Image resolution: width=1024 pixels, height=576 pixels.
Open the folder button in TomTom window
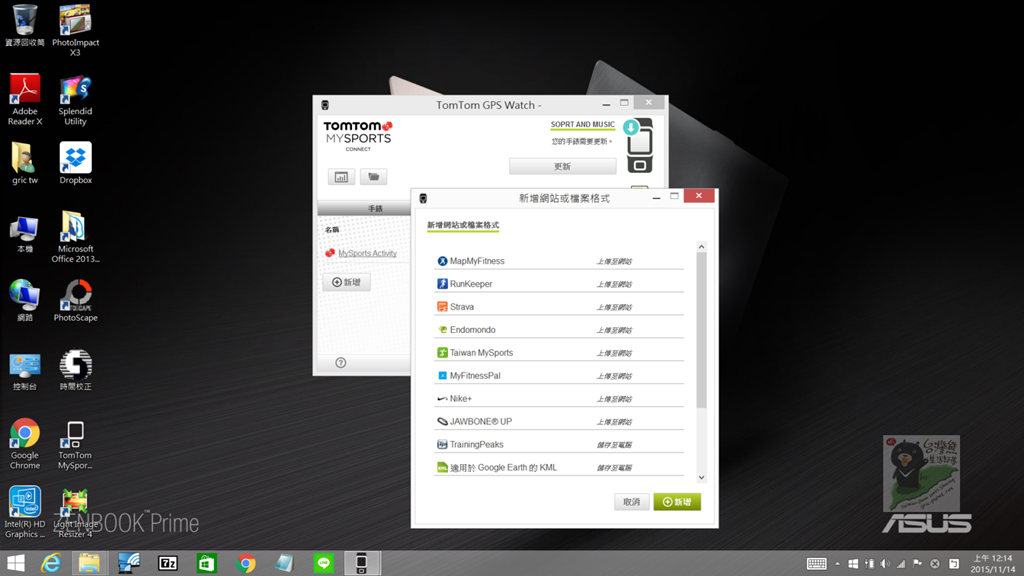[374, 177]
